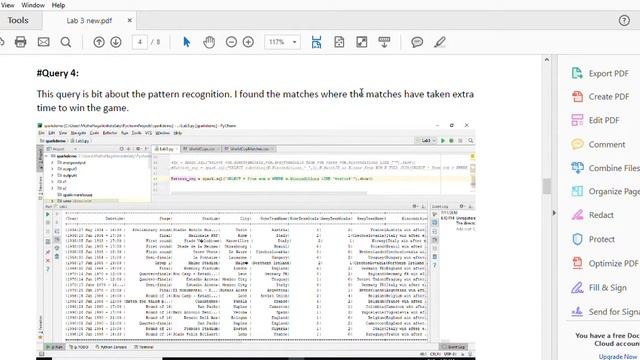
Task: Select the Lab 3 new.pdf tab
Action: (89, 21)
